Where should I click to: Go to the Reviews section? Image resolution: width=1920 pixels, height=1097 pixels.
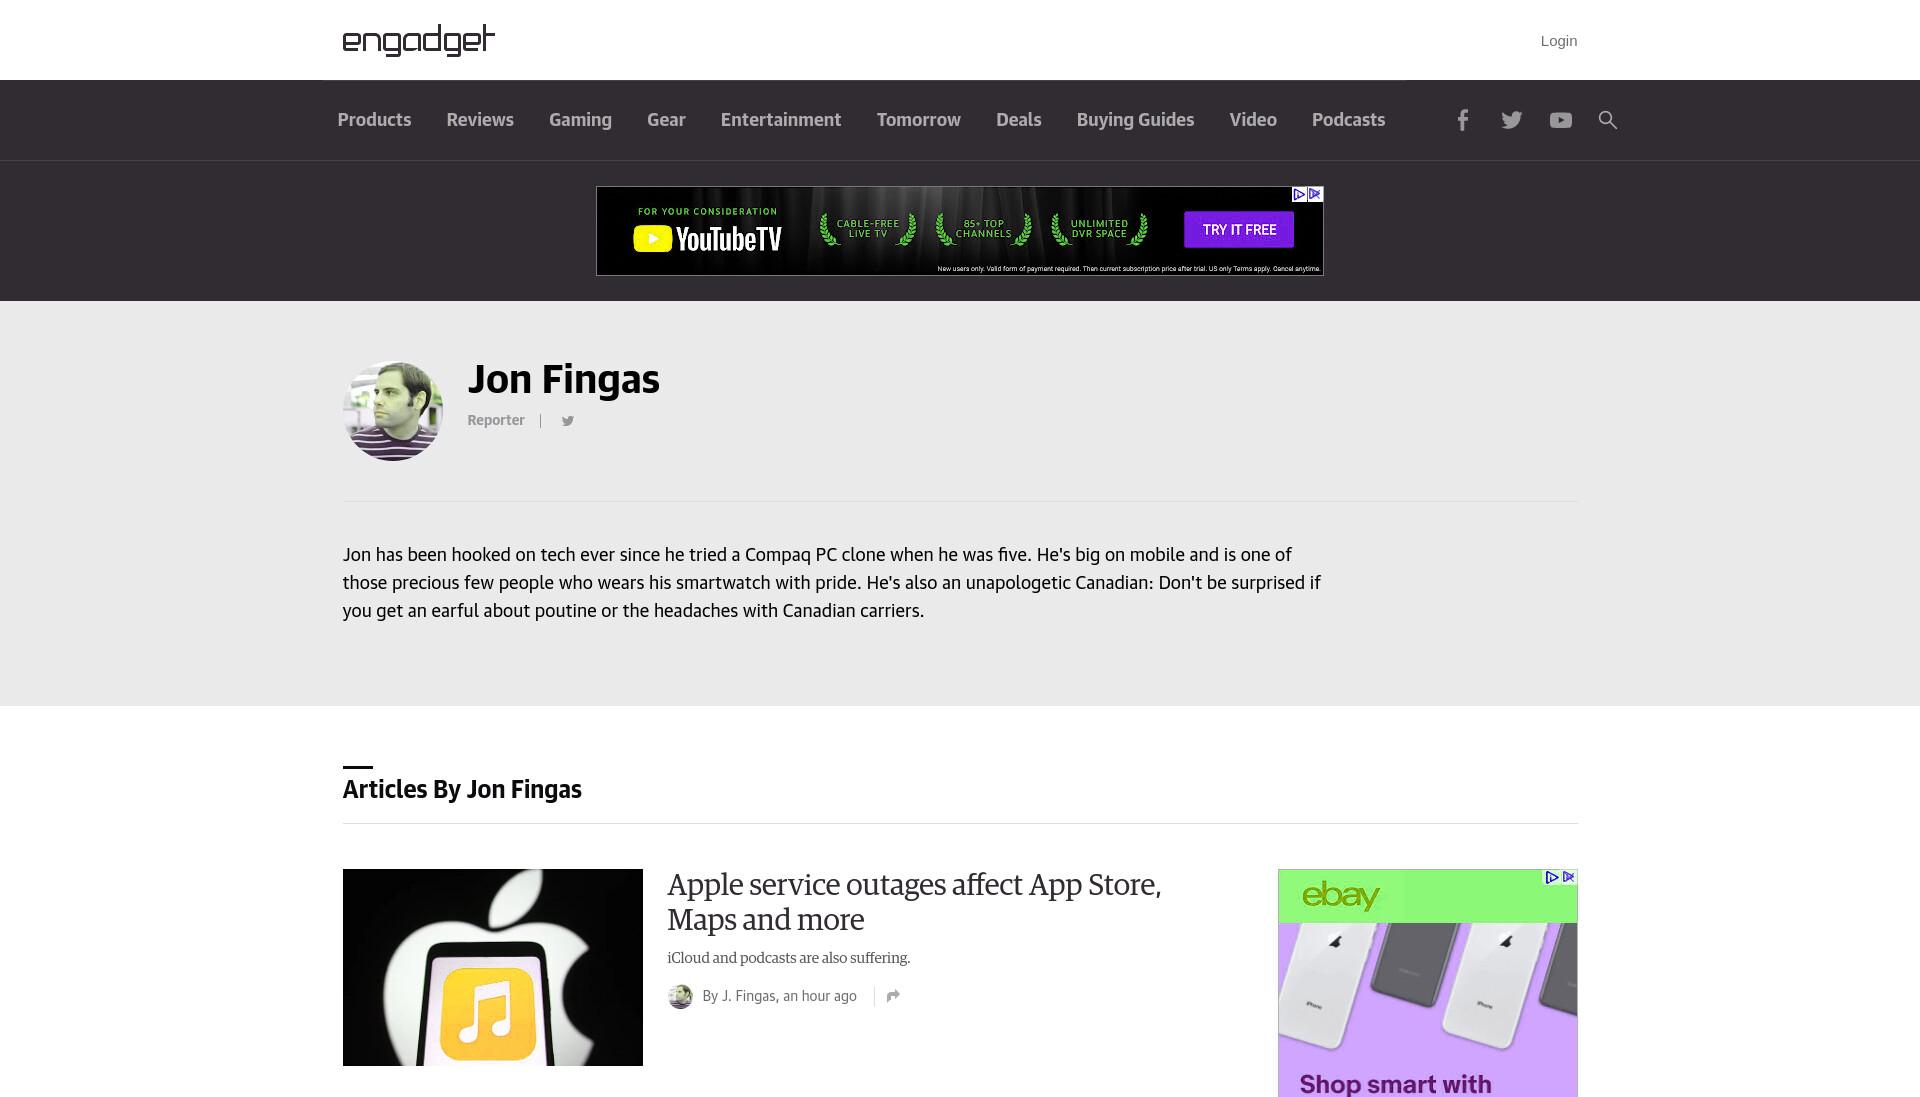[480, 120]
